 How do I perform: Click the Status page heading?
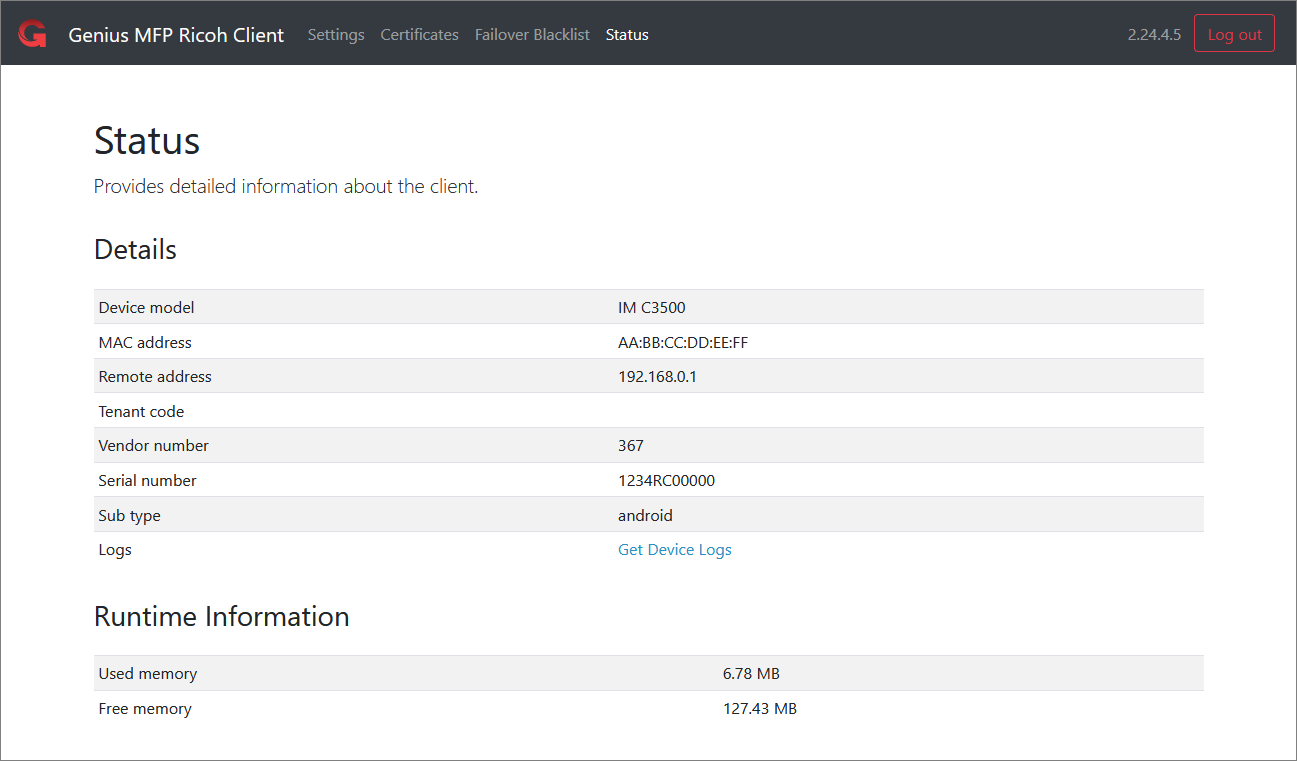pos(147,140)
